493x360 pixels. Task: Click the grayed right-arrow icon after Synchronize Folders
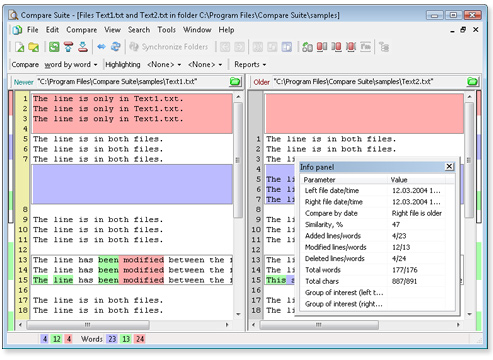[239, 47]
